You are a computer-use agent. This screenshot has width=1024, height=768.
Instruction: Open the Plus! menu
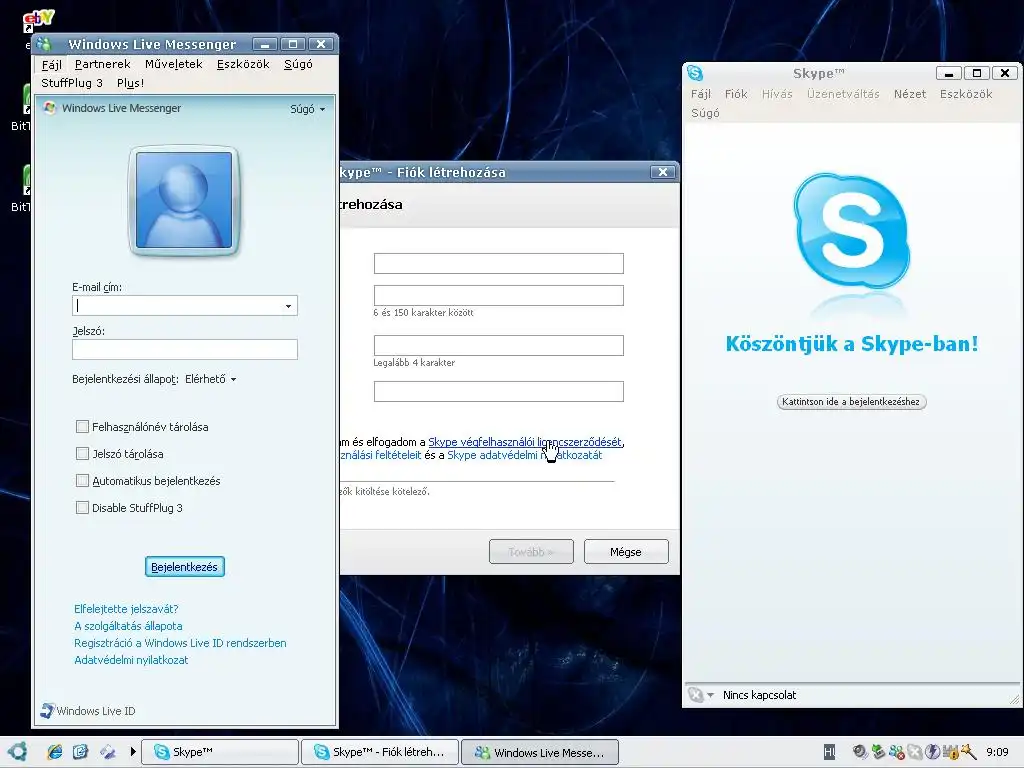pos(130,83)
